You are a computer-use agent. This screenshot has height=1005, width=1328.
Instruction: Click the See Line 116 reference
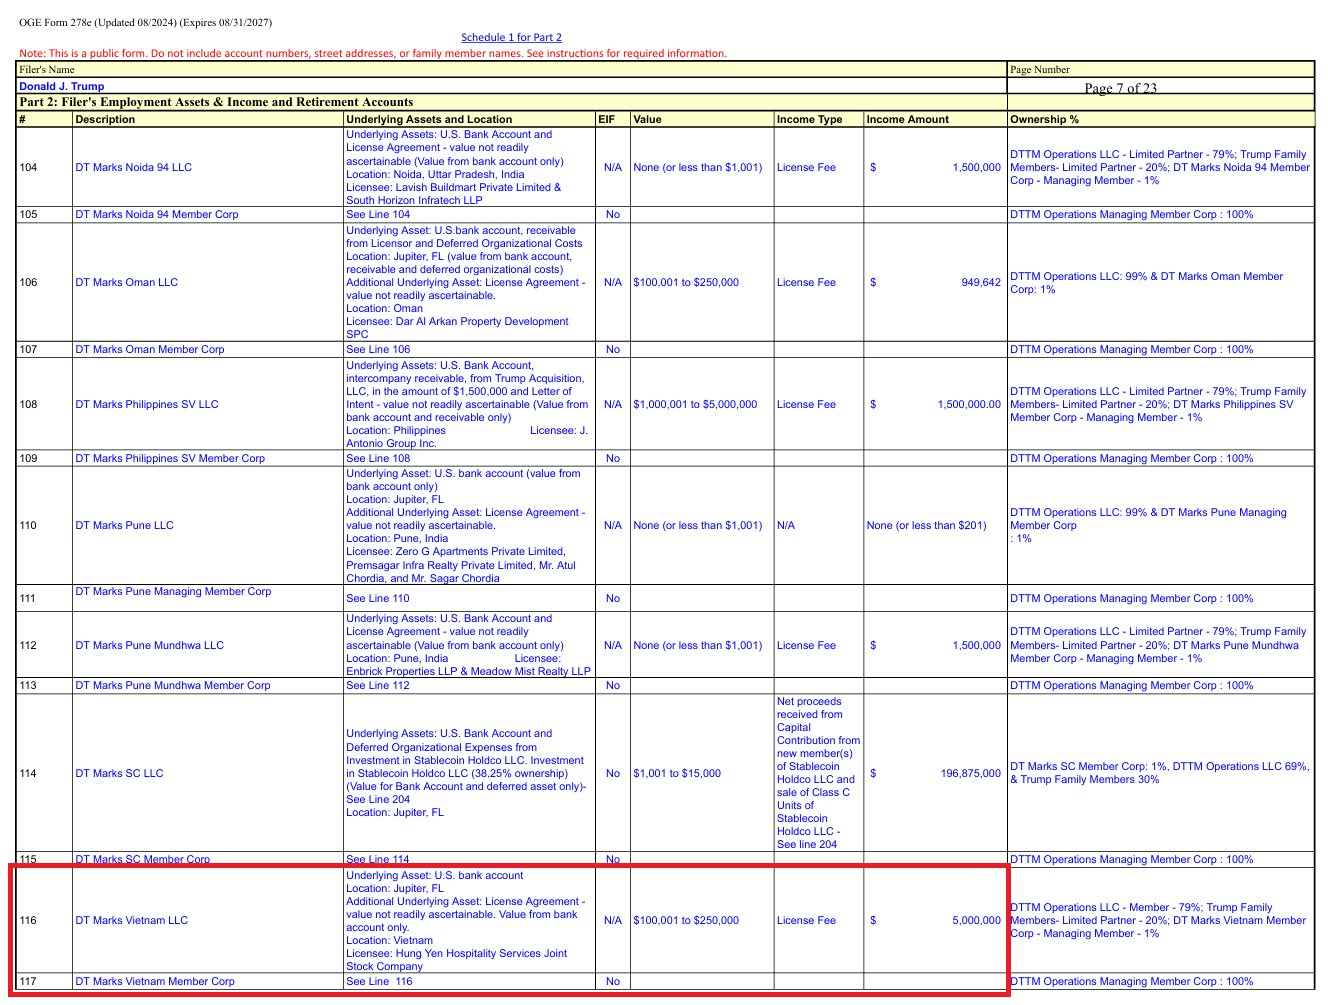pyautogui.click(x=379, y=981)
